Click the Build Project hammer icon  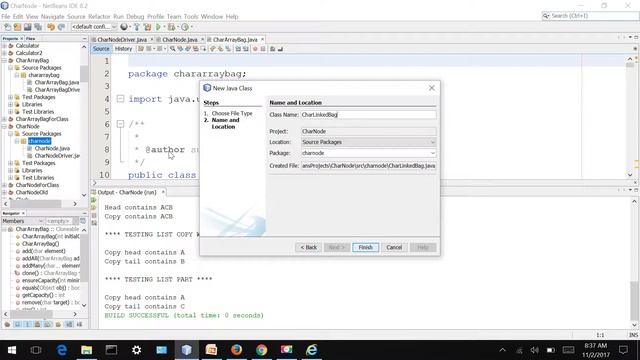[x=137, y=27]
